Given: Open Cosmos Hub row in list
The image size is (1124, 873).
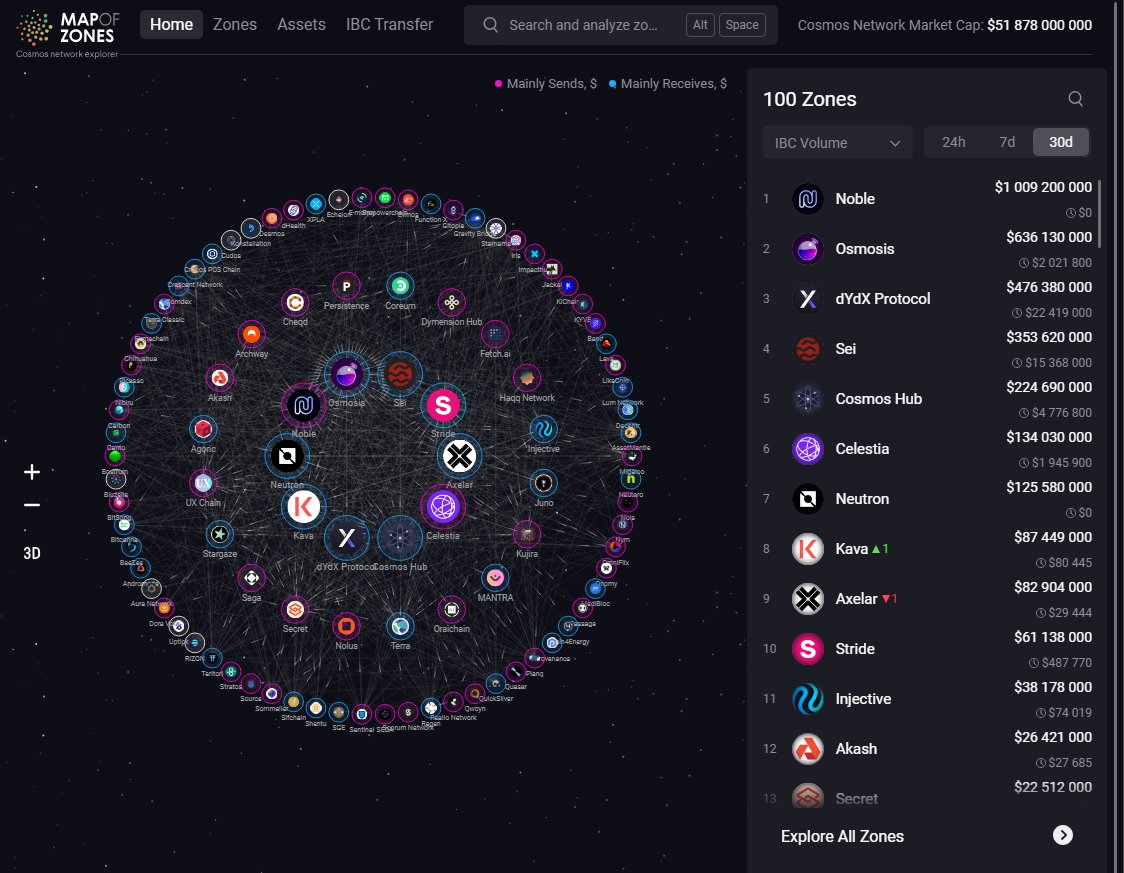Looking at the screenshot, I should [x=927, y=399].
